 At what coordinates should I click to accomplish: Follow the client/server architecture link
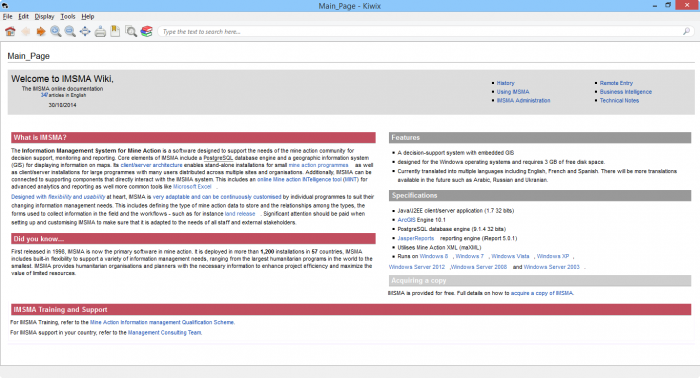coord(151,165)
